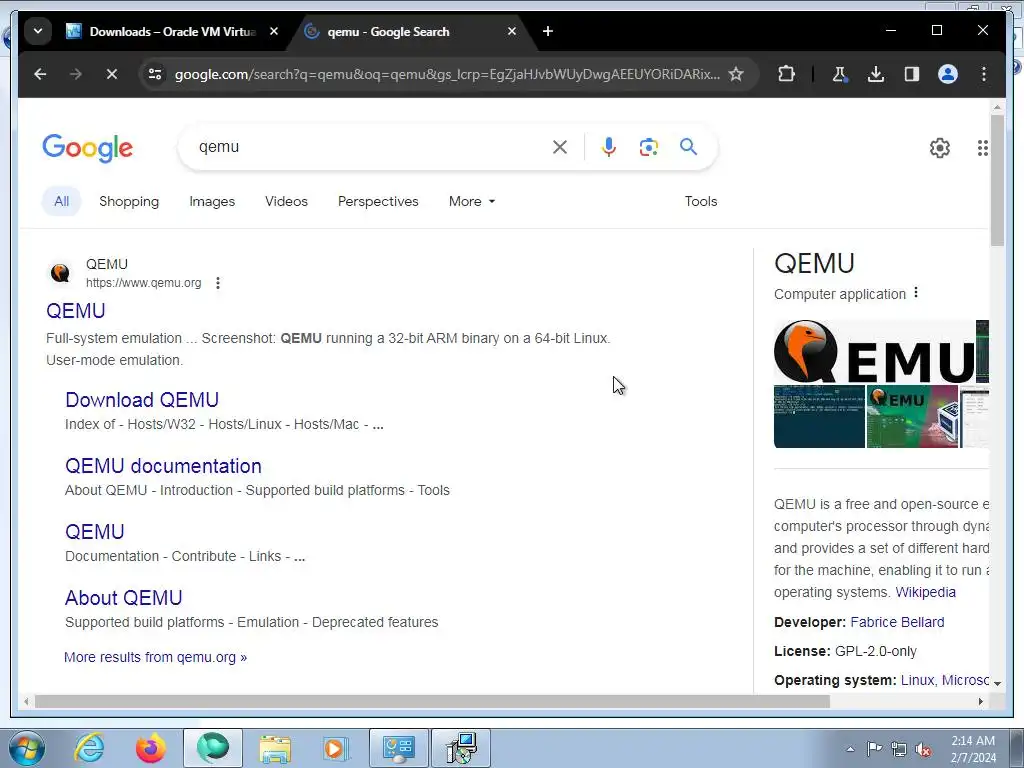This screenshot has width=1024, height=768.
Task: Open the Linux operating system link
Action: pyautogui.click(x=917, y=680)
